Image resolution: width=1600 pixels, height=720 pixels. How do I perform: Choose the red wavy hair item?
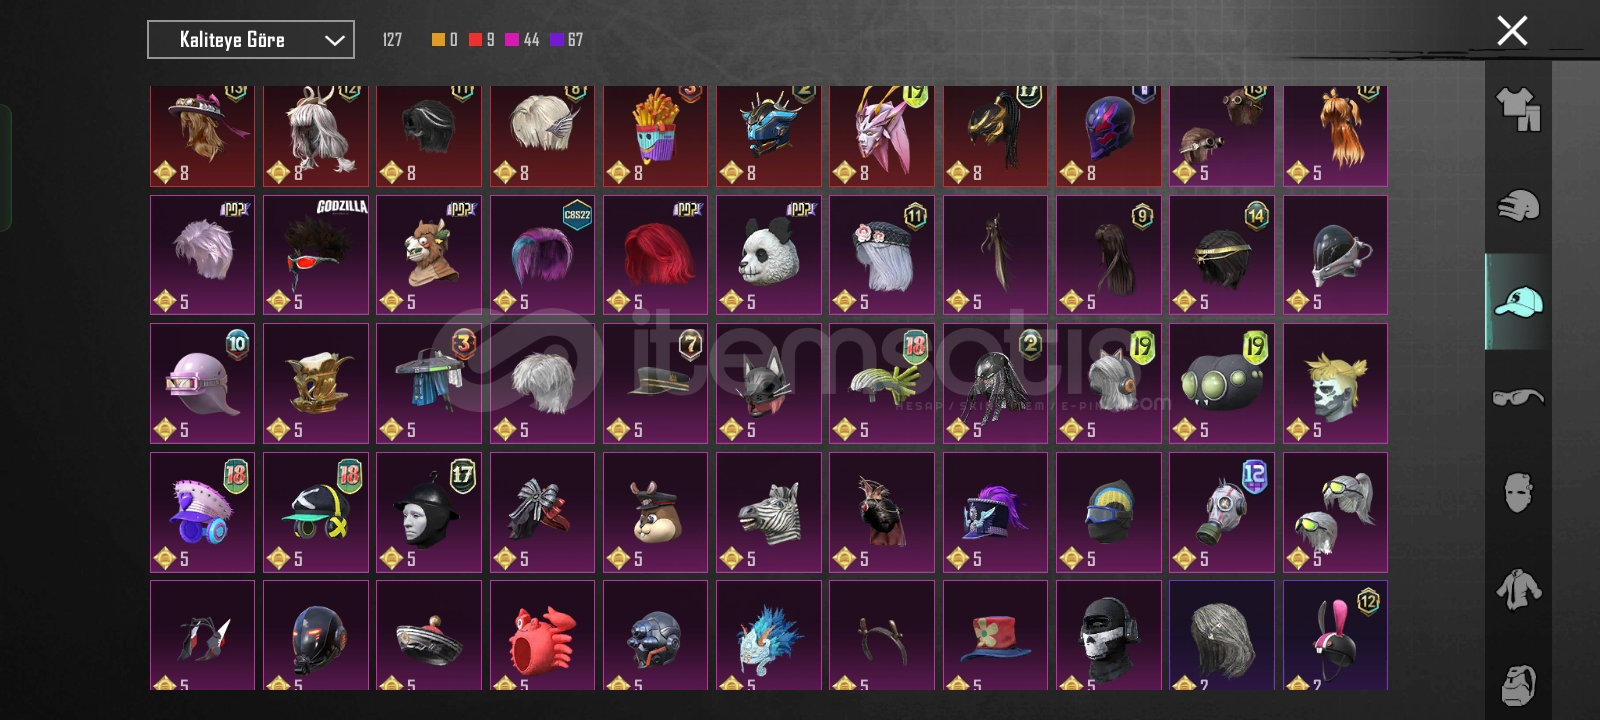(x=655, y=255)
